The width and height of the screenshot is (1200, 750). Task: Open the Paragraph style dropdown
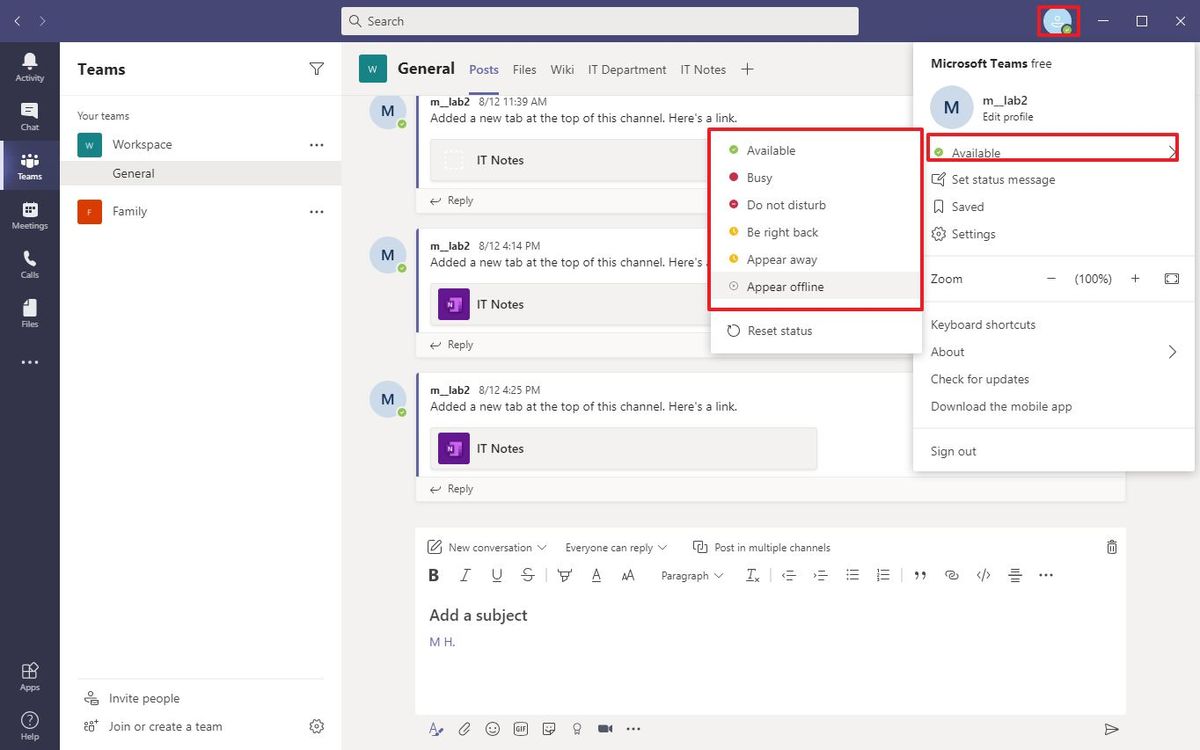click(x=691, y=575)
